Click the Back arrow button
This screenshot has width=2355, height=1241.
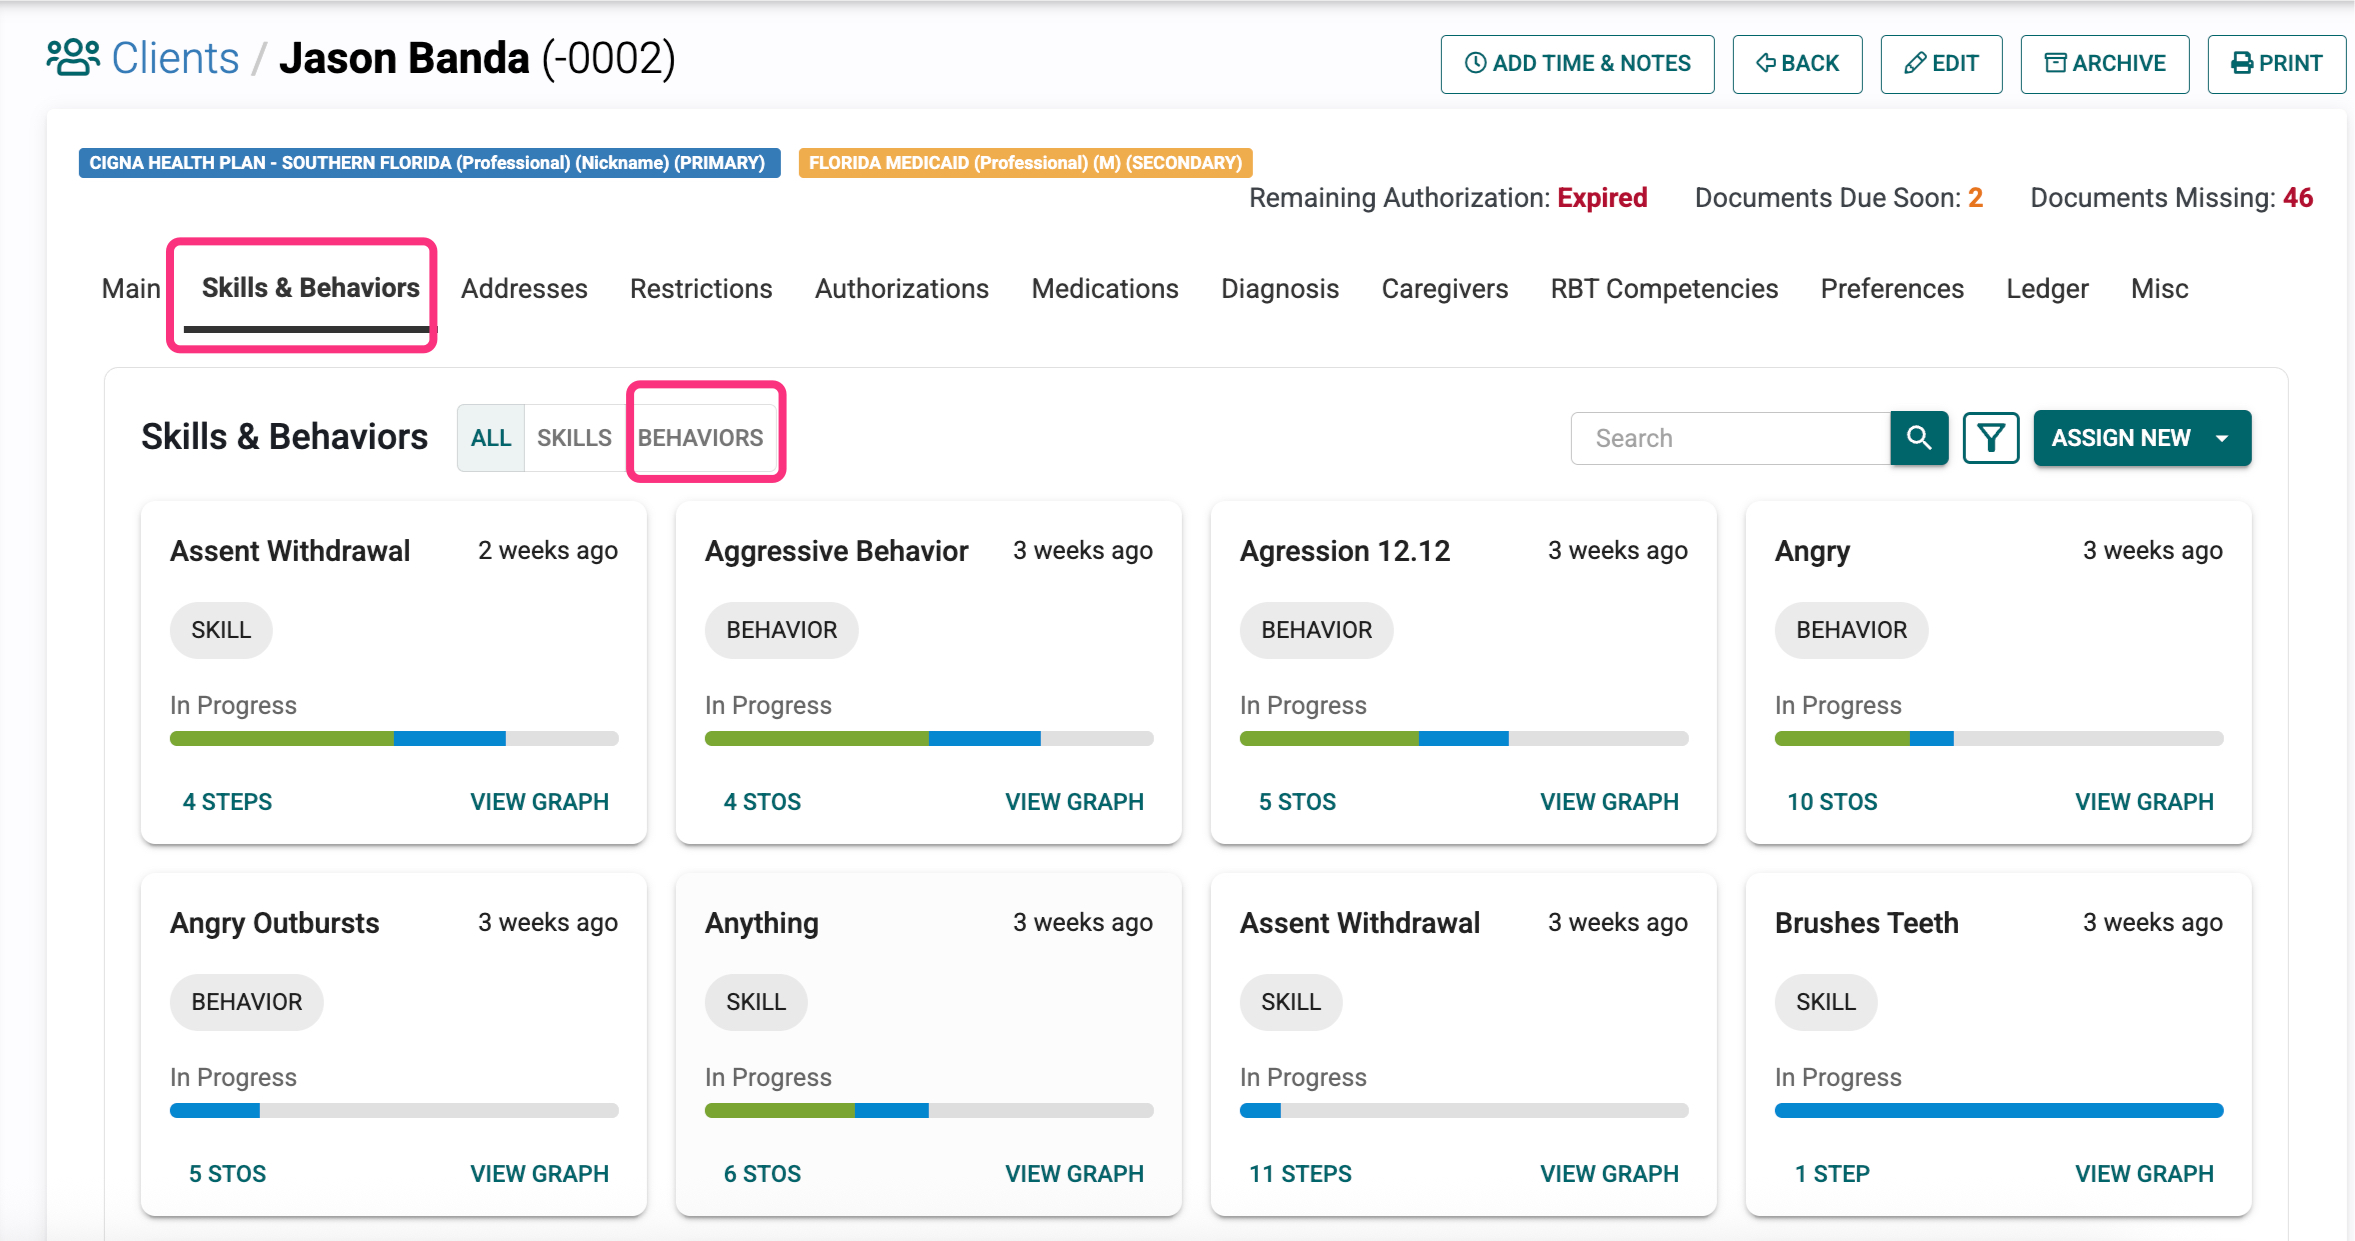pos(1797,64)
